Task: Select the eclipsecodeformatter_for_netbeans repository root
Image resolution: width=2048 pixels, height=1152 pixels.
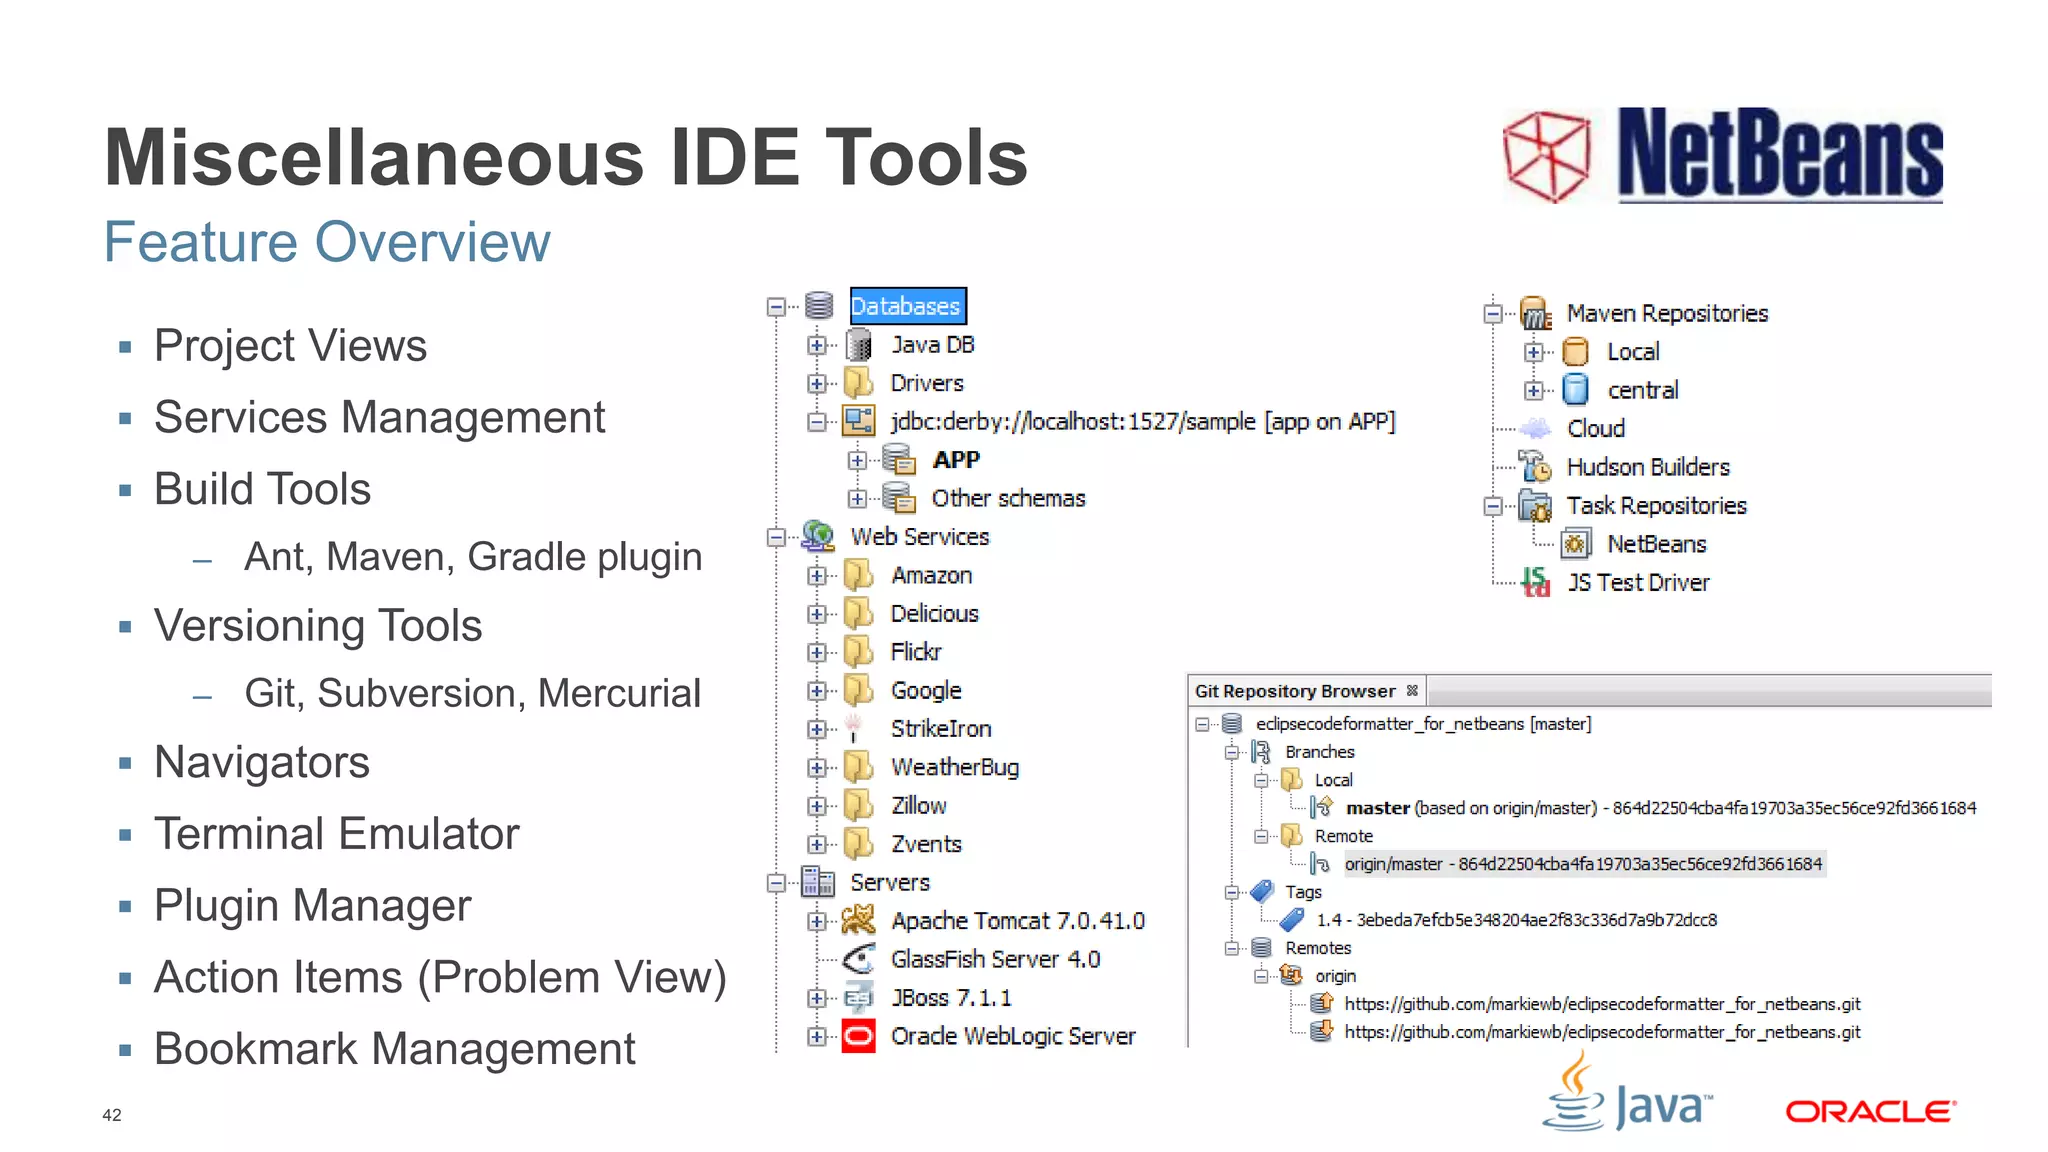Action: coord(1423,723)
